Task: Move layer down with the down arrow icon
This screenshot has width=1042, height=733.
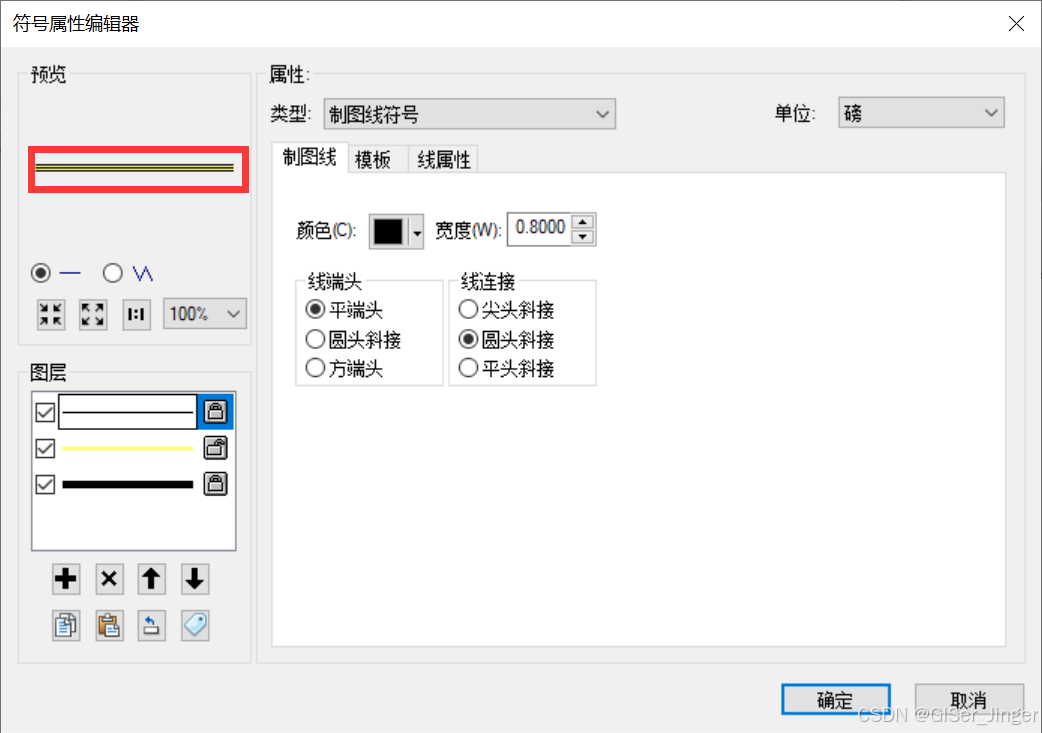Action: pyautogui.click(x=195, y=579)
